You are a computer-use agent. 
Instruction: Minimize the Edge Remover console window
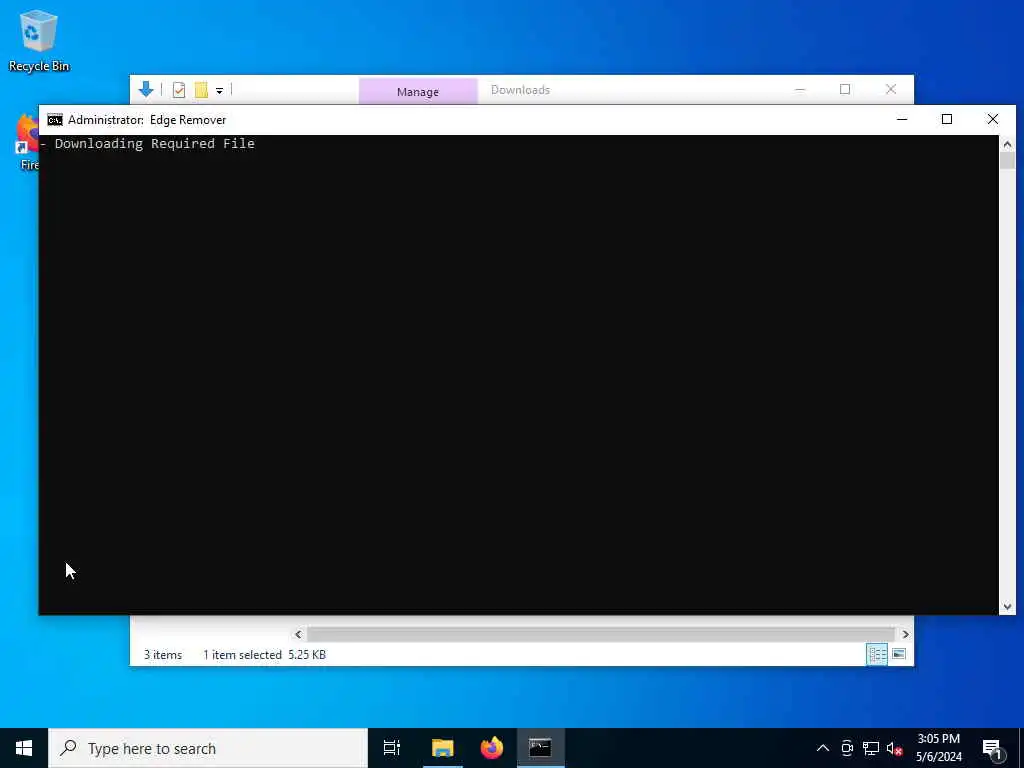click(902, 120)
